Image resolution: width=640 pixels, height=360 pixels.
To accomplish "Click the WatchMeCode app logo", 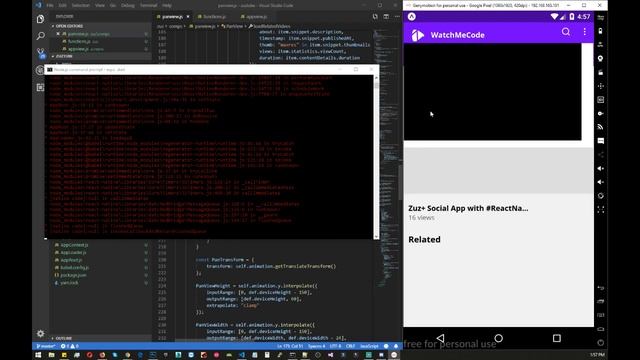I will point(417,35).
